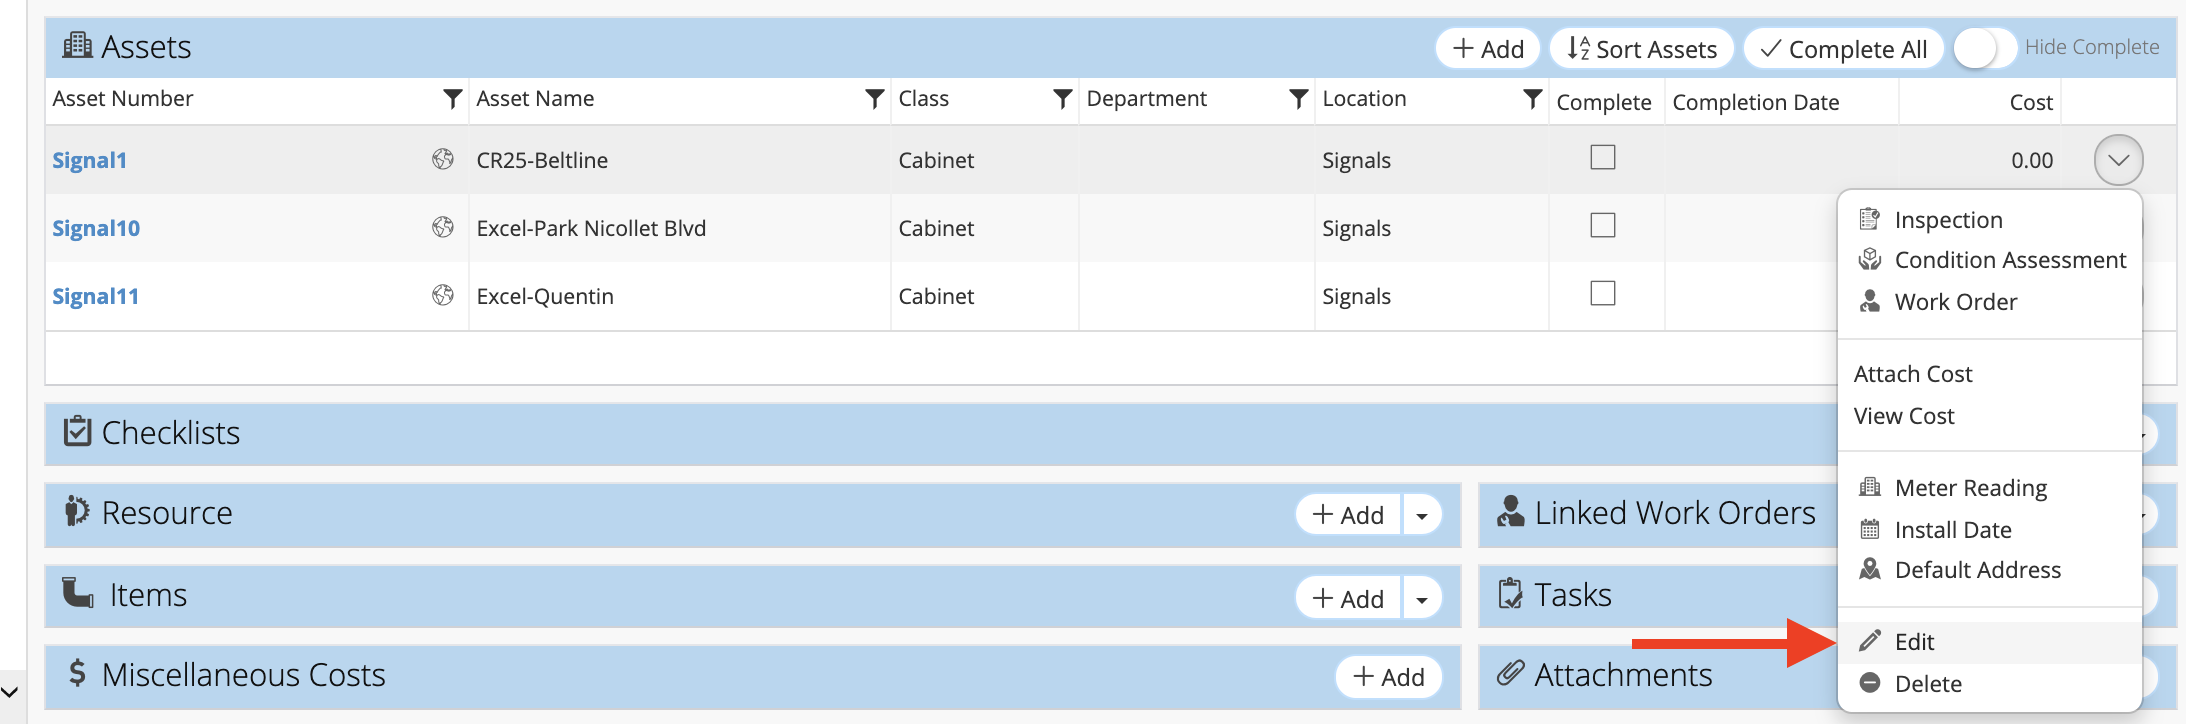
Task: Click the Asset Number filter icon
Action: pos(453,99)
